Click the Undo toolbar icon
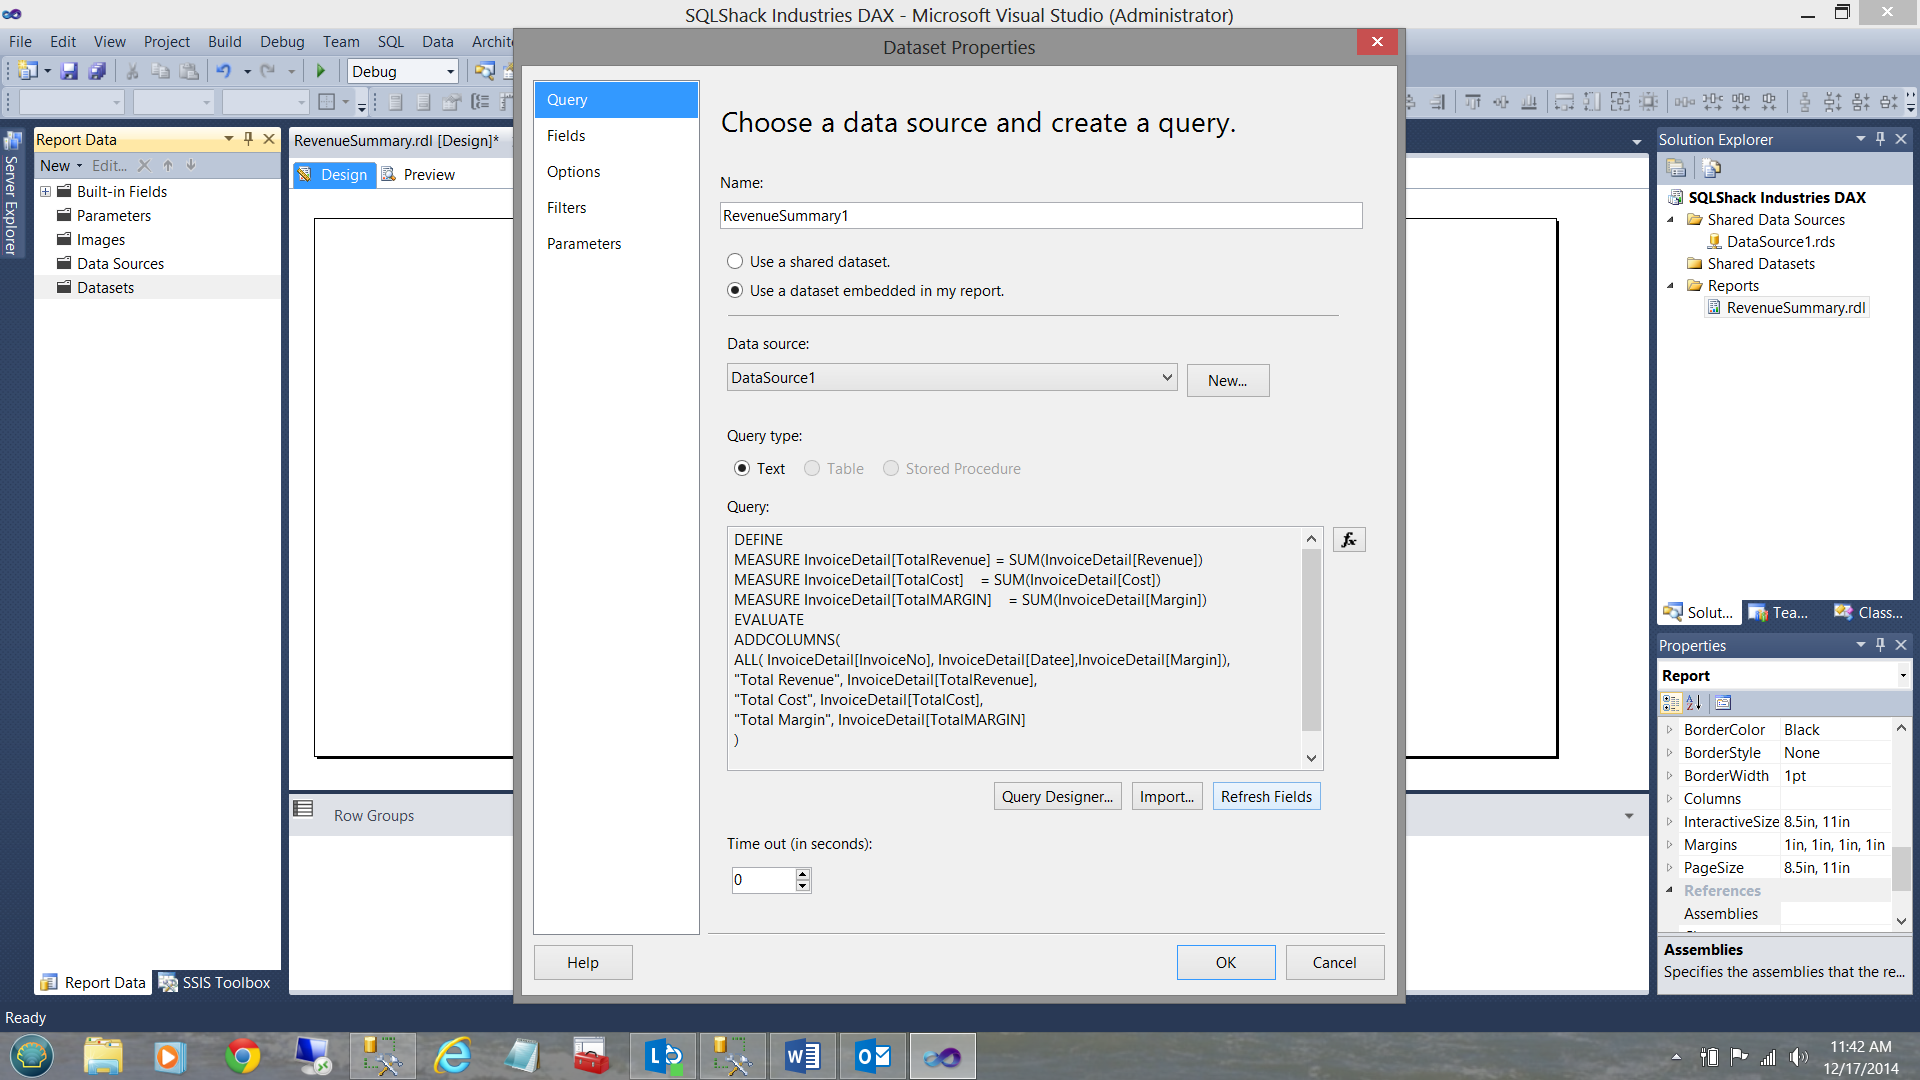Image resolution: width=1920 pixels, height=1080 pixels. [223, 71]
